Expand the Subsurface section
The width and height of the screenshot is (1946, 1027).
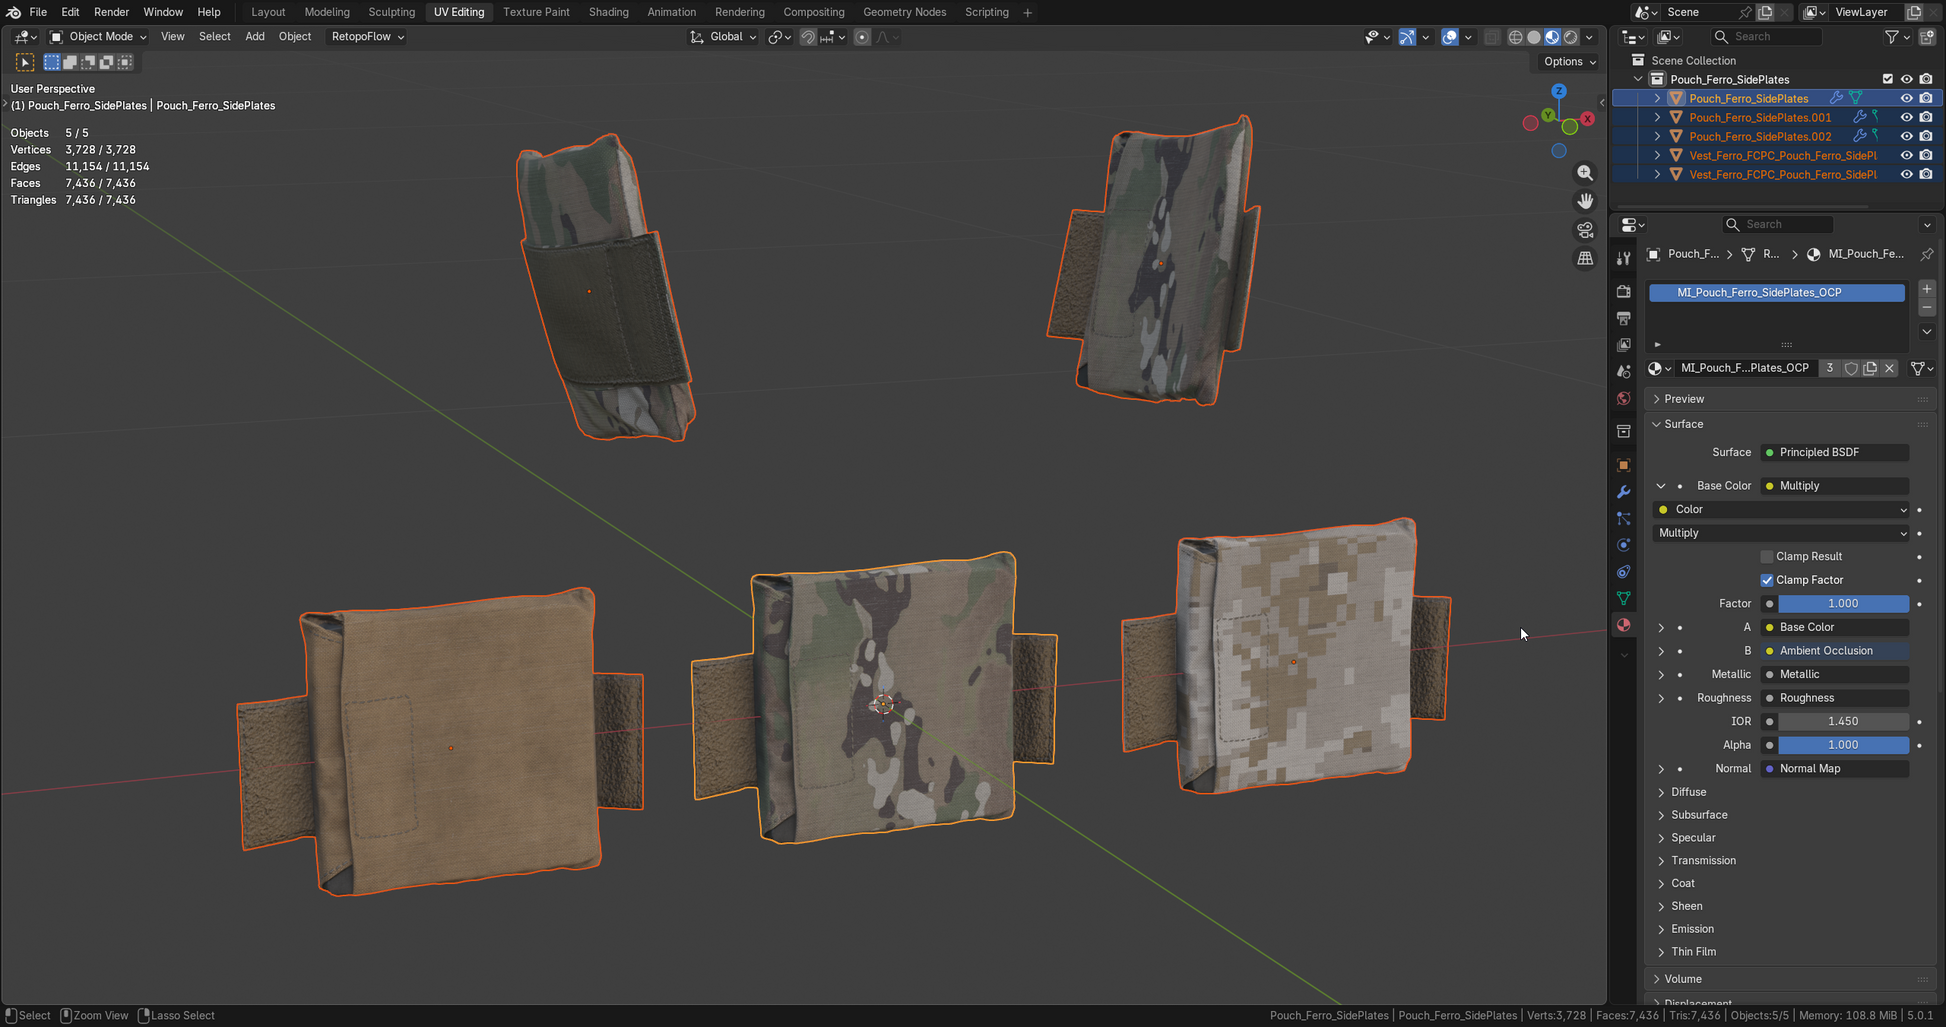[x=1698, y=815]
